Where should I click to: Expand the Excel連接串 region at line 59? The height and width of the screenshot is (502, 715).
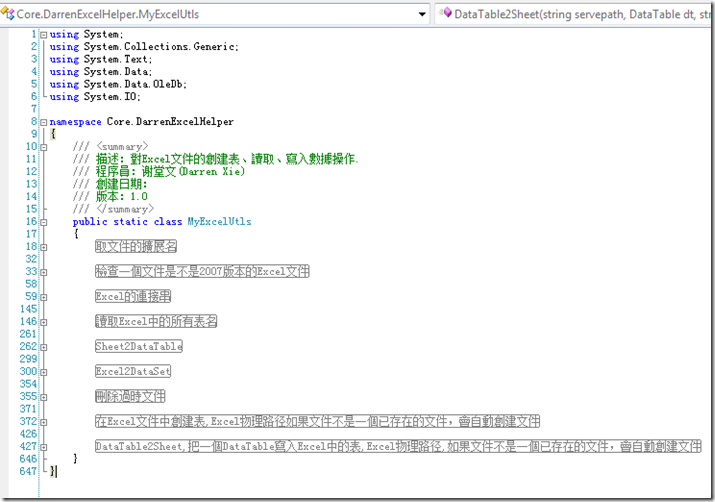[44, 297]
